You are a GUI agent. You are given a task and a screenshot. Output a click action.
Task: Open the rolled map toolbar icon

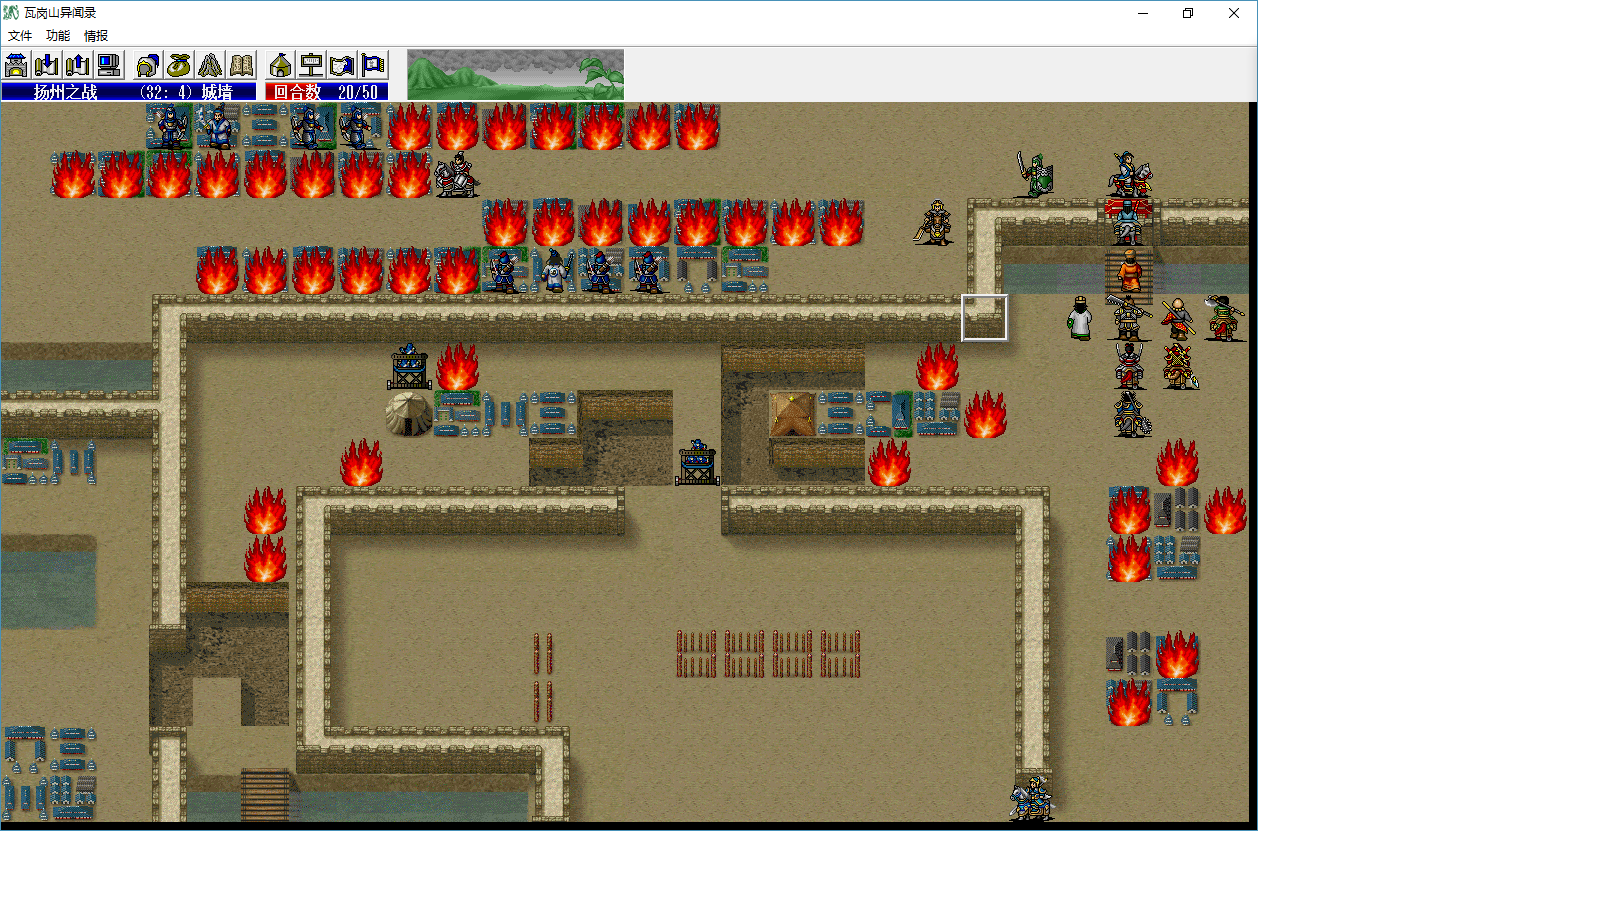pyautogui.click(x=343, y=65)
